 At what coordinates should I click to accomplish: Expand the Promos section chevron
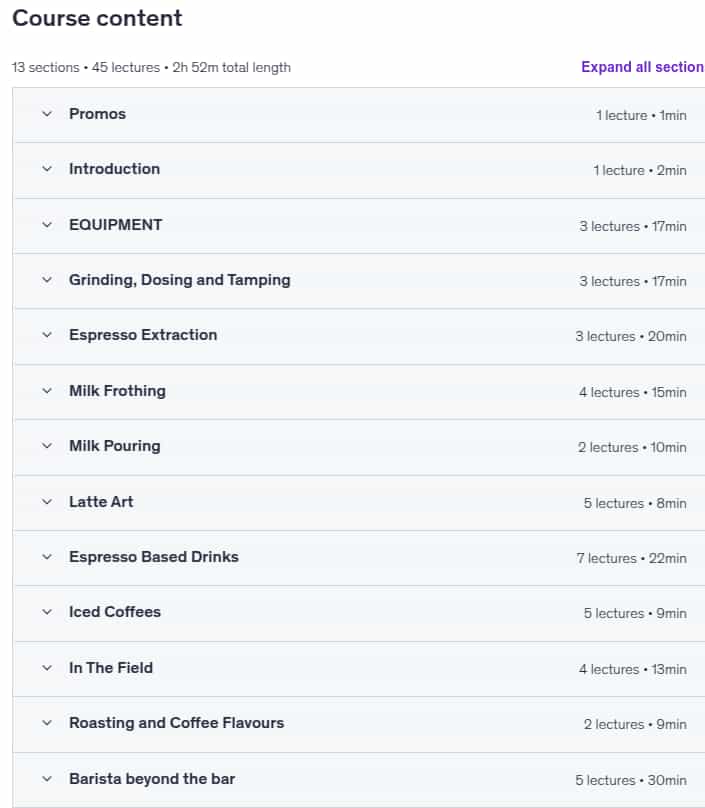(47, 114)
